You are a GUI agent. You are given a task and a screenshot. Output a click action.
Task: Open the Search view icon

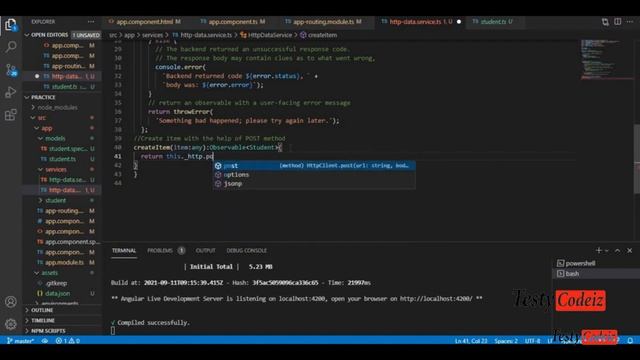point(11,47)
